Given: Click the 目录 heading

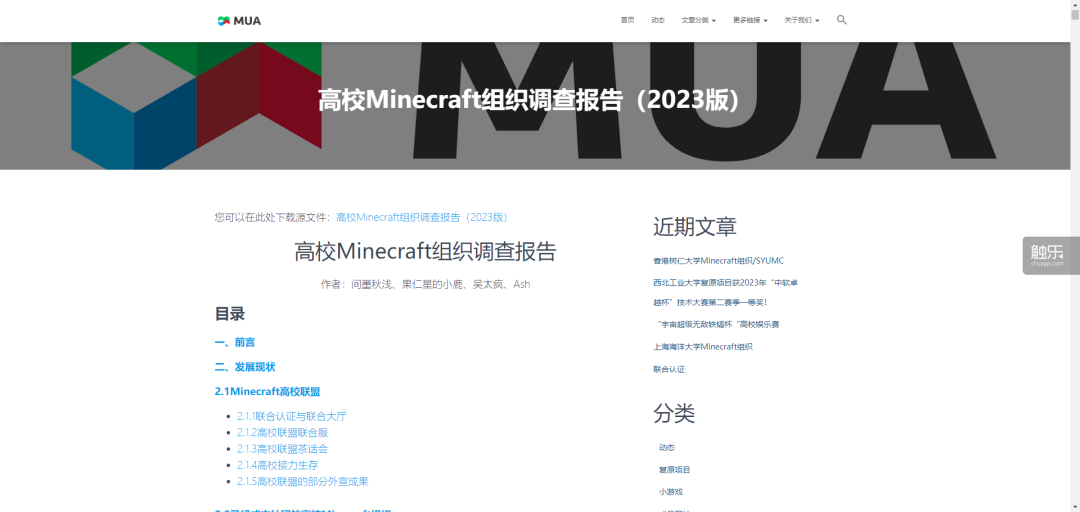Looking at the screenshot, I should click(x=230, y=314).
